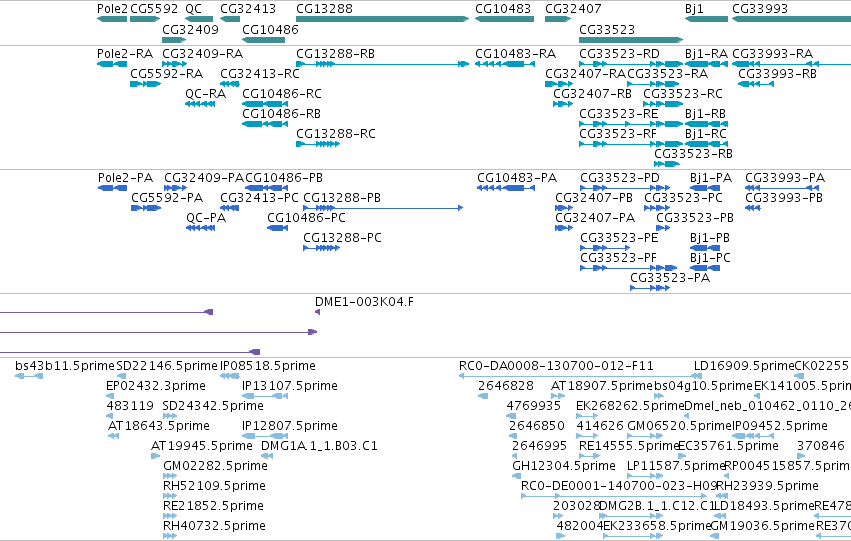This screenshot has width=851, height=541.
Task: Click the QC-RA transcript label
Action: click(x=206, y=94)
